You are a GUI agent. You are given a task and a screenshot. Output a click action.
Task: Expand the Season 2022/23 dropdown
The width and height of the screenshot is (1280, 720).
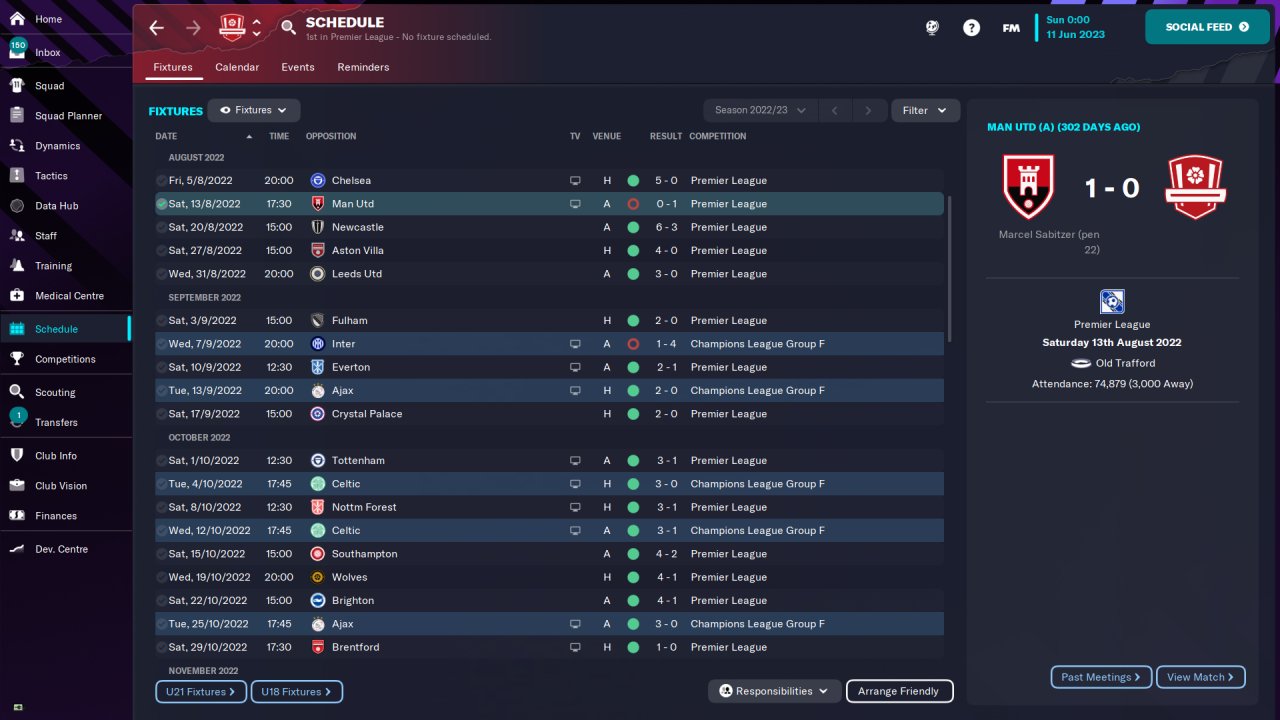click(760, 110)
